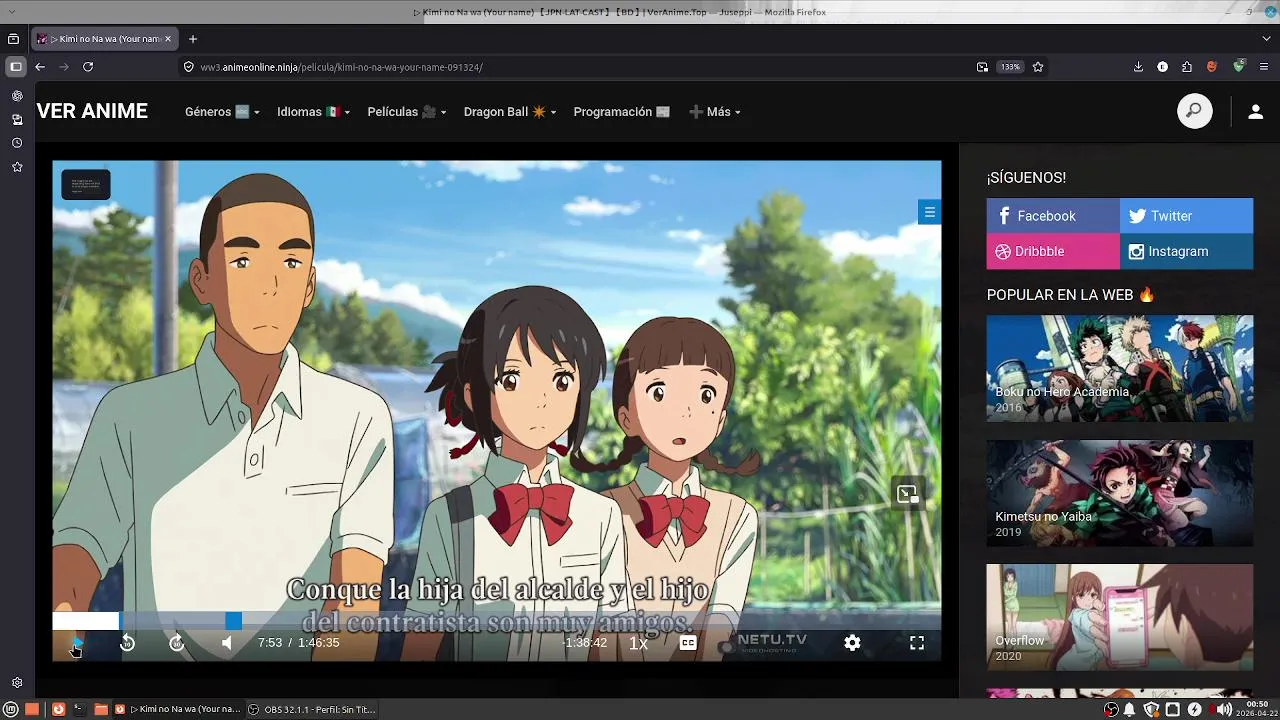Follow on Twitter
The height and width of the screenshot is (720, 1280).
pyautogui.click(x=1186, y=216)
